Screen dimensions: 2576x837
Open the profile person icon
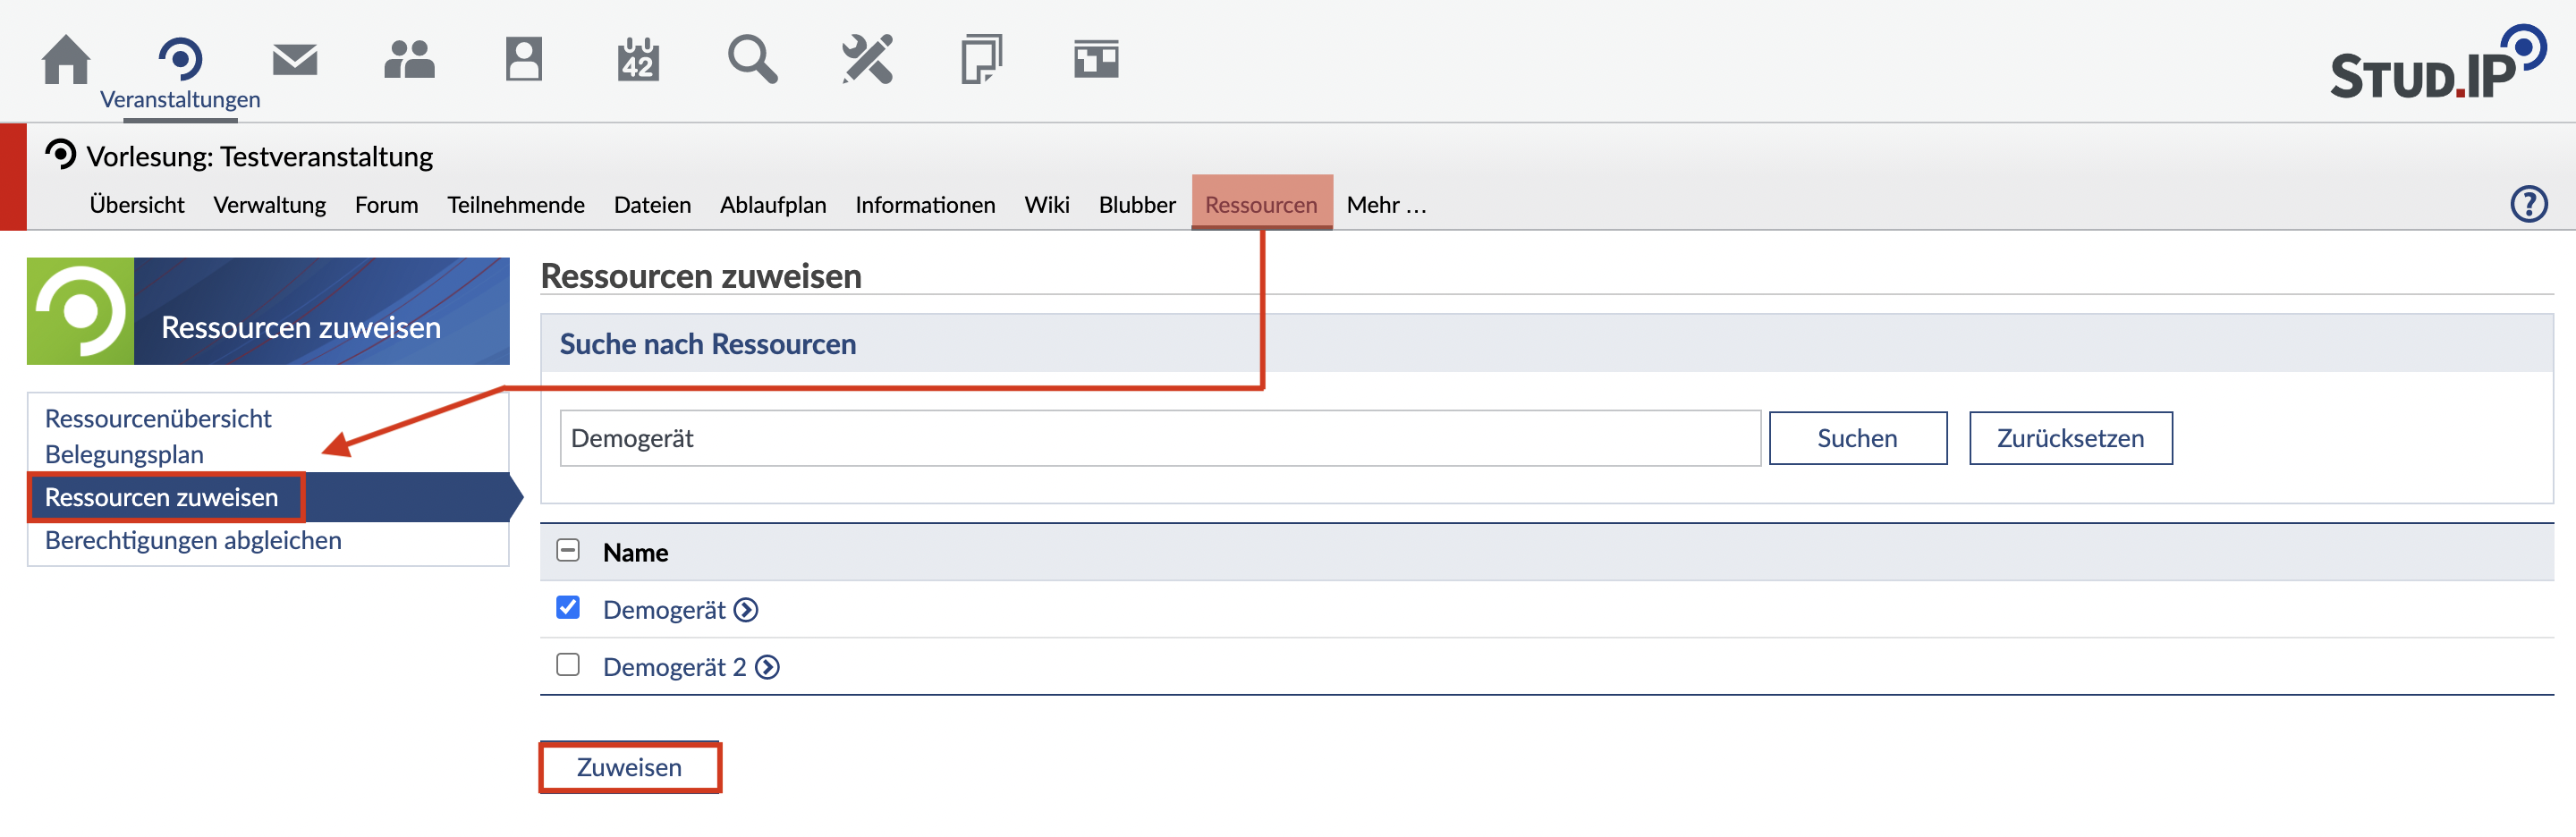(523, 59)
